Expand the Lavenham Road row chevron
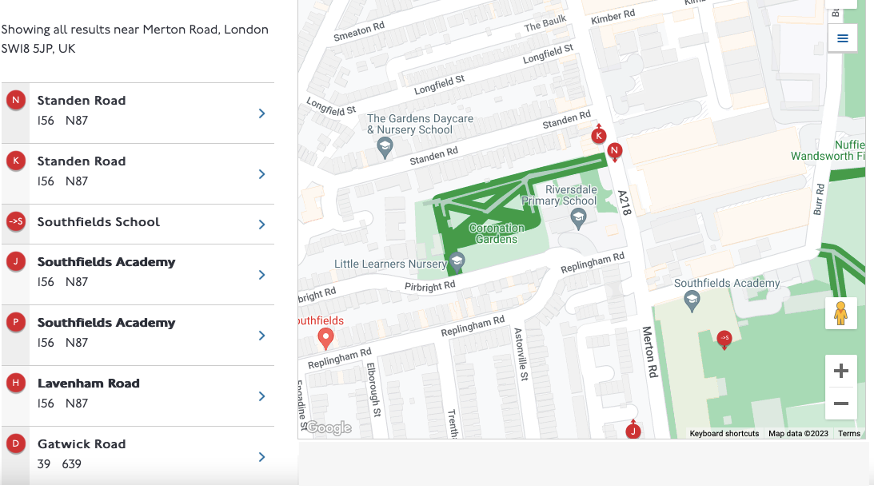The image size is (874, 486). click(262, 396)
